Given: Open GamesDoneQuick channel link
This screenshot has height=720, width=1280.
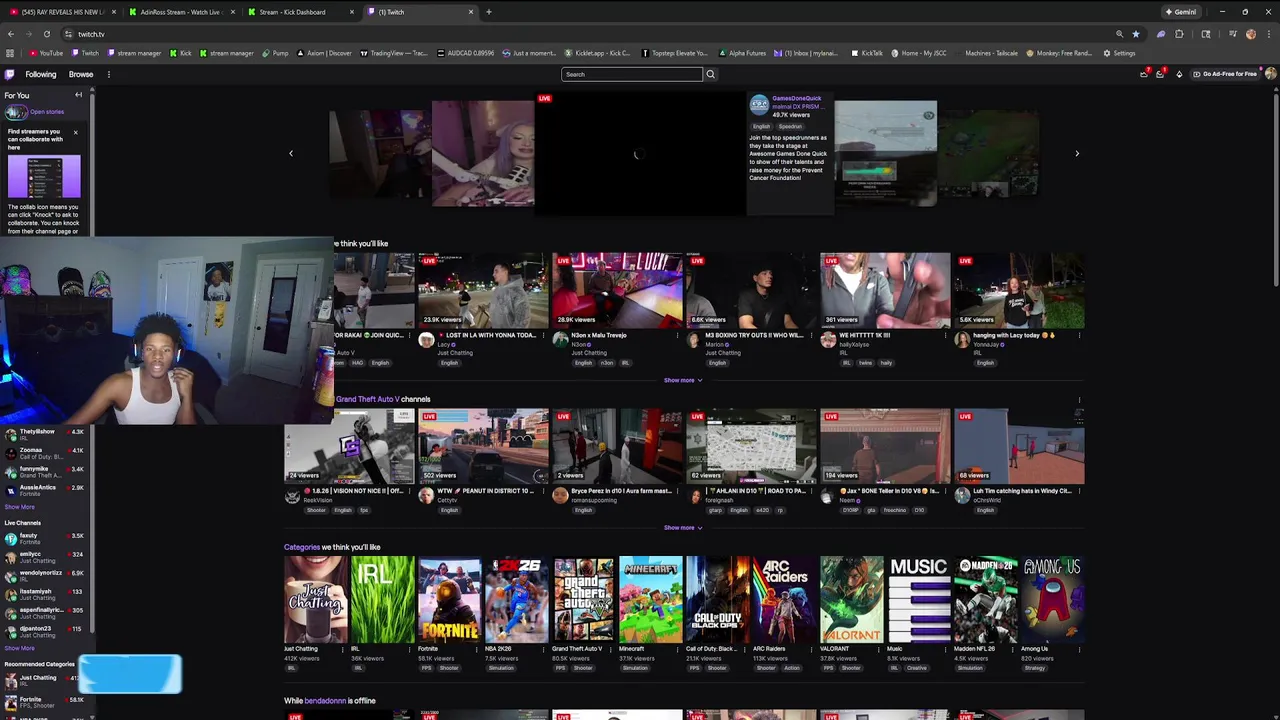Looking at the screenshot, I should pos(796,98).
